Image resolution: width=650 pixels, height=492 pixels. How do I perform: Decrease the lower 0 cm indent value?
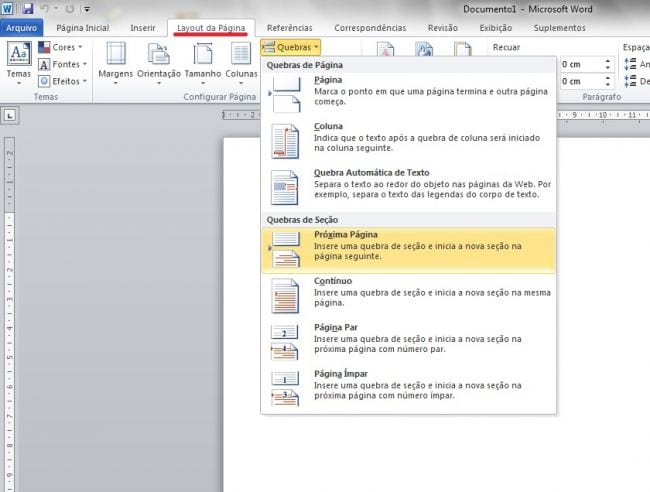click(x=608, y=85)
